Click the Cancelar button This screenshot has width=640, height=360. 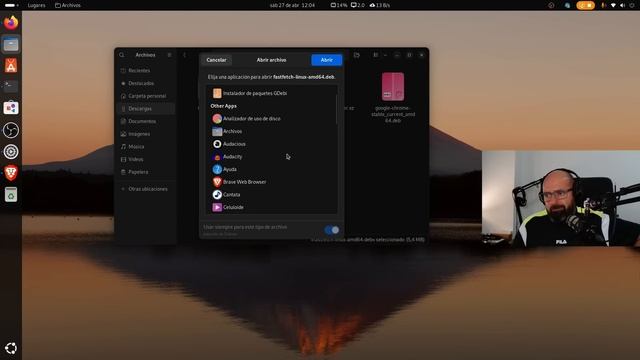tap(216, 60)
